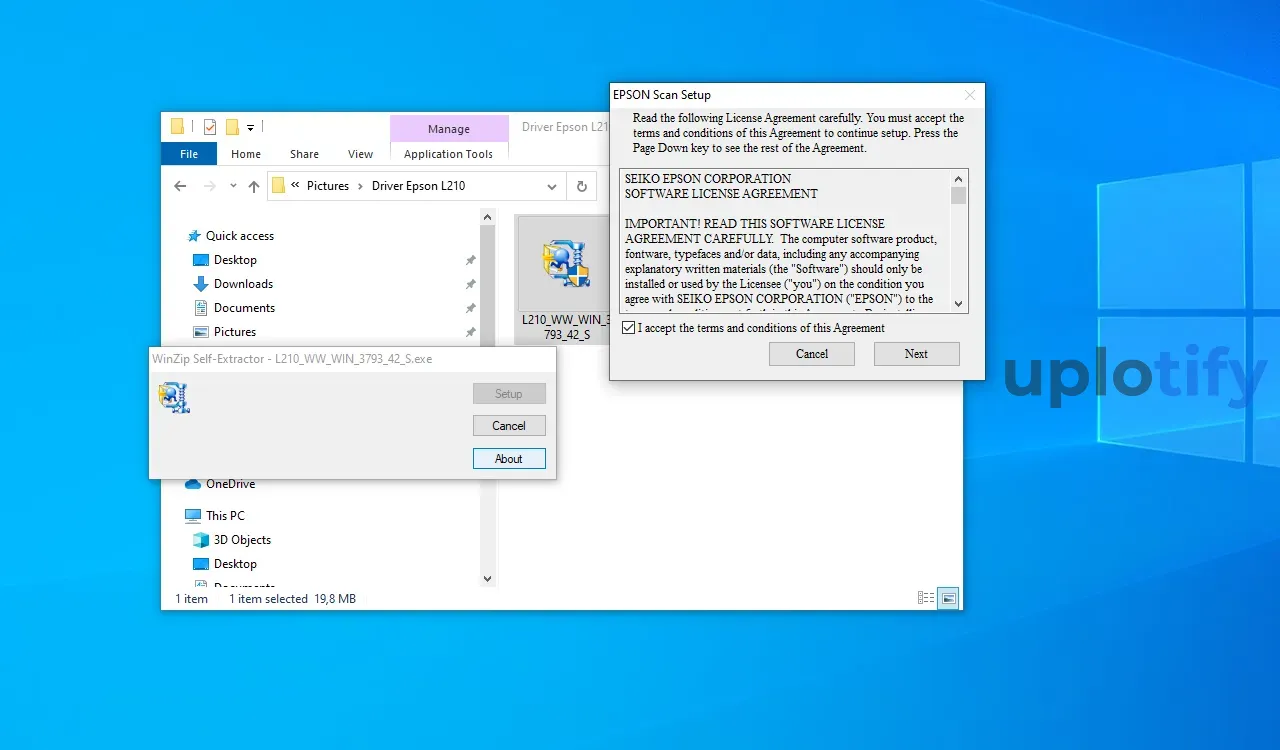
Task: Click the Explorer forward arrow
Action: point(210,186)
